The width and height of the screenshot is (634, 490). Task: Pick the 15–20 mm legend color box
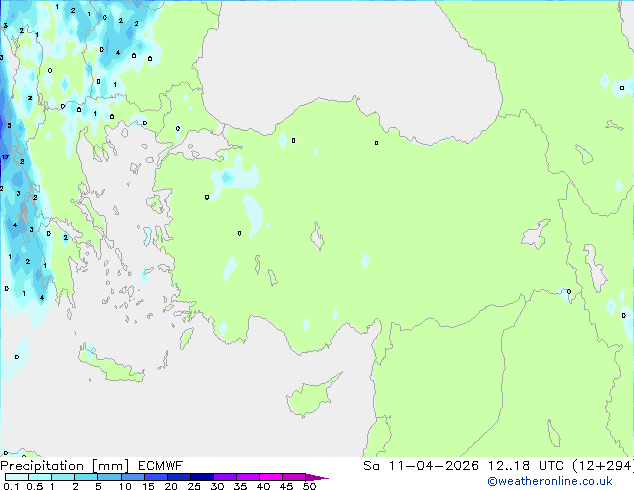(155, 477)
